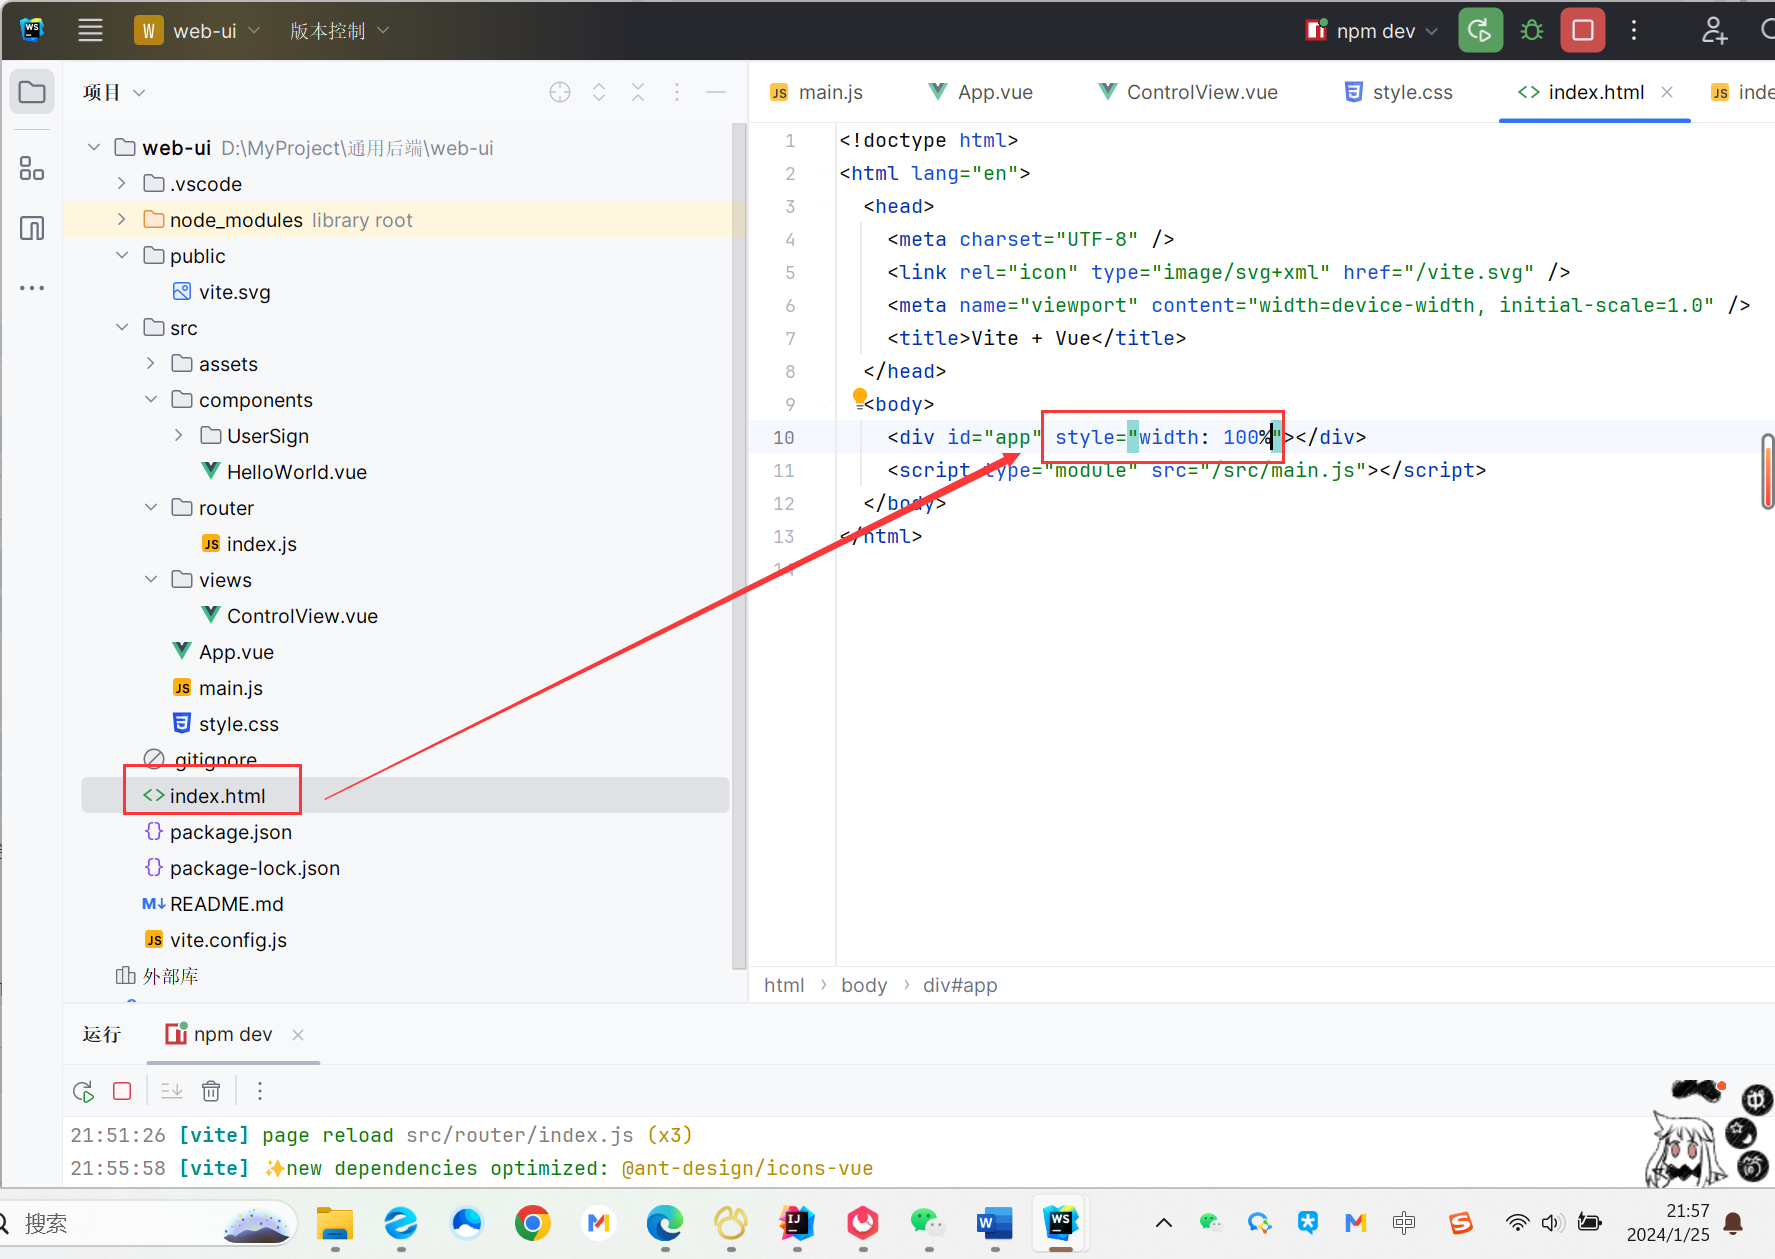Click the project tree vertical scrollbar

(x=739, y=545)
